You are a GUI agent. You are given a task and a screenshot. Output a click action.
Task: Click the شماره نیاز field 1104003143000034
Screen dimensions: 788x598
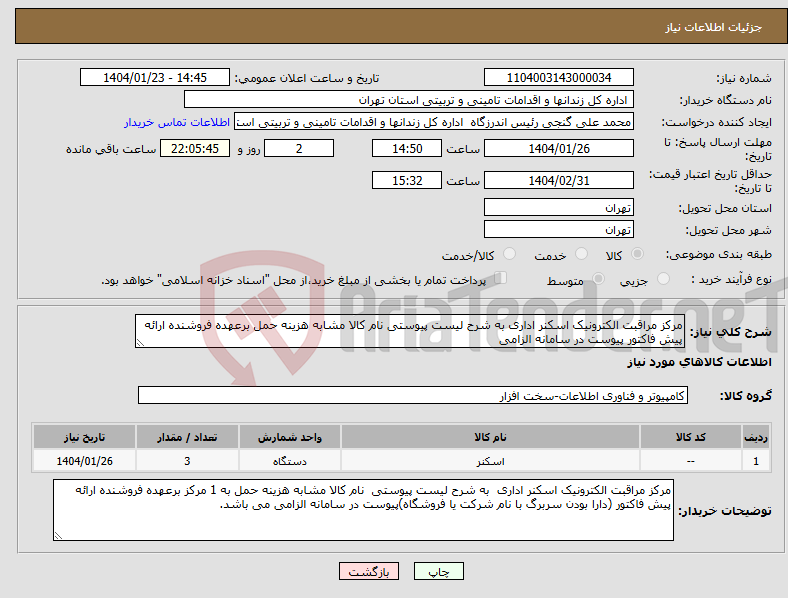[558, 77]
